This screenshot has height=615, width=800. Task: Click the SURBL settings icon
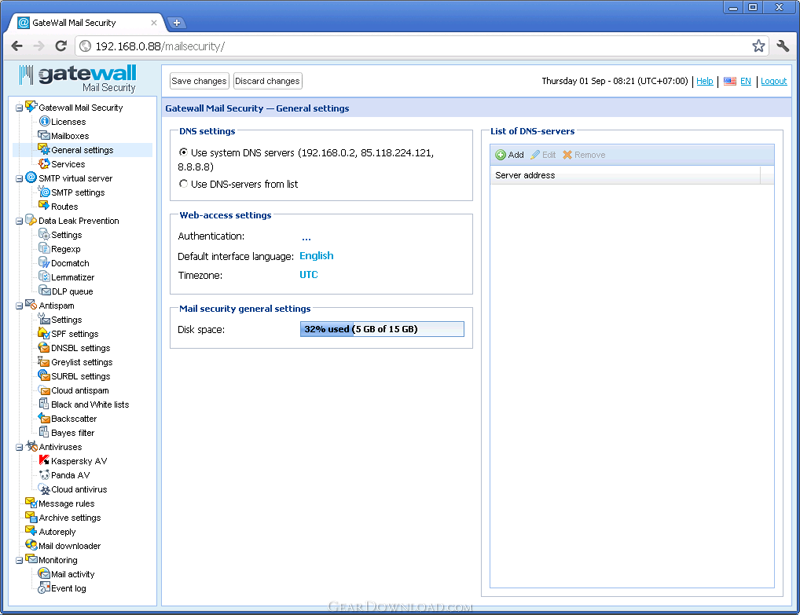tap(44, 376)
